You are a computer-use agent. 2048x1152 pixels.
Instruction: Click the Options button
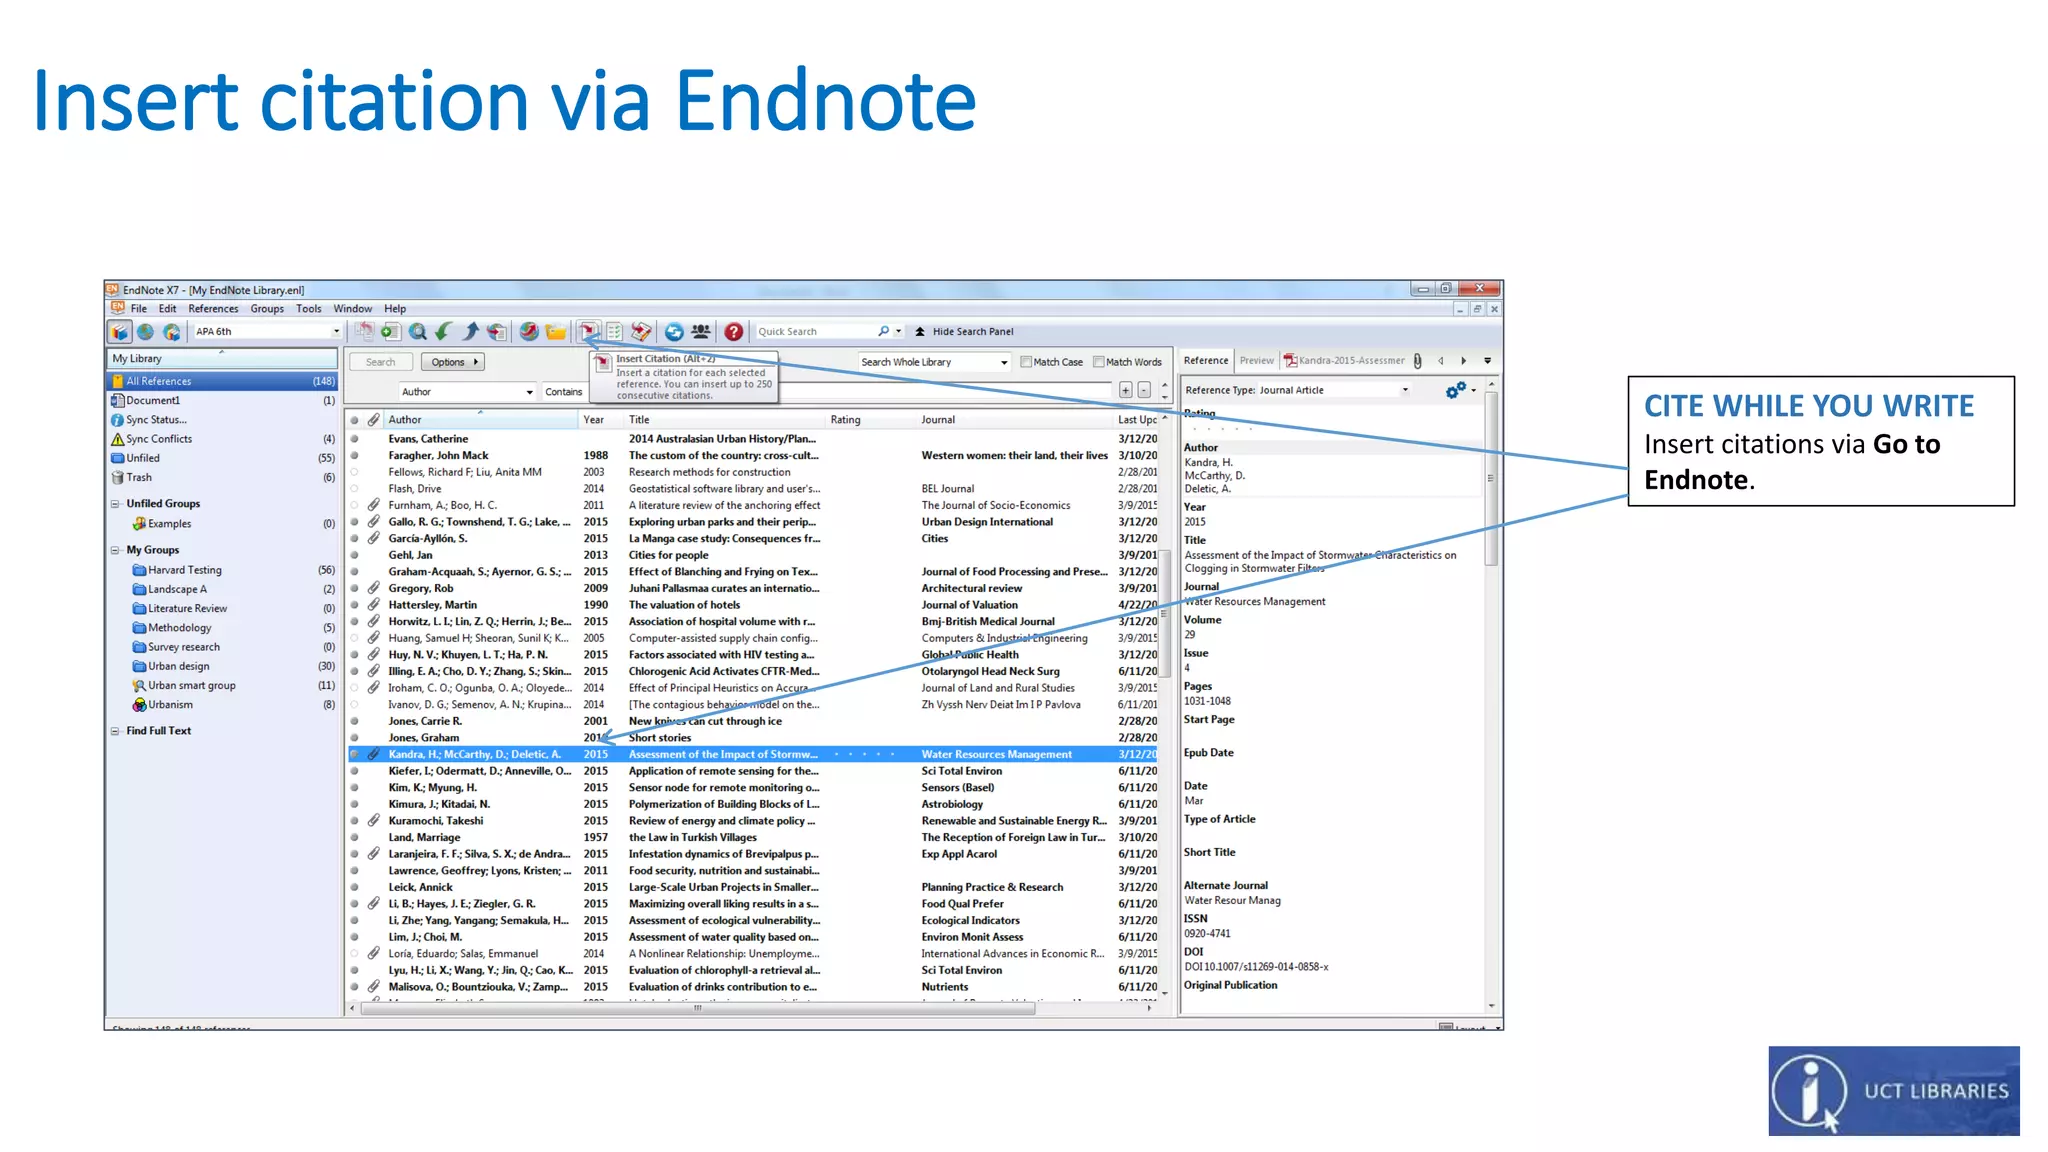click(452, 362)
